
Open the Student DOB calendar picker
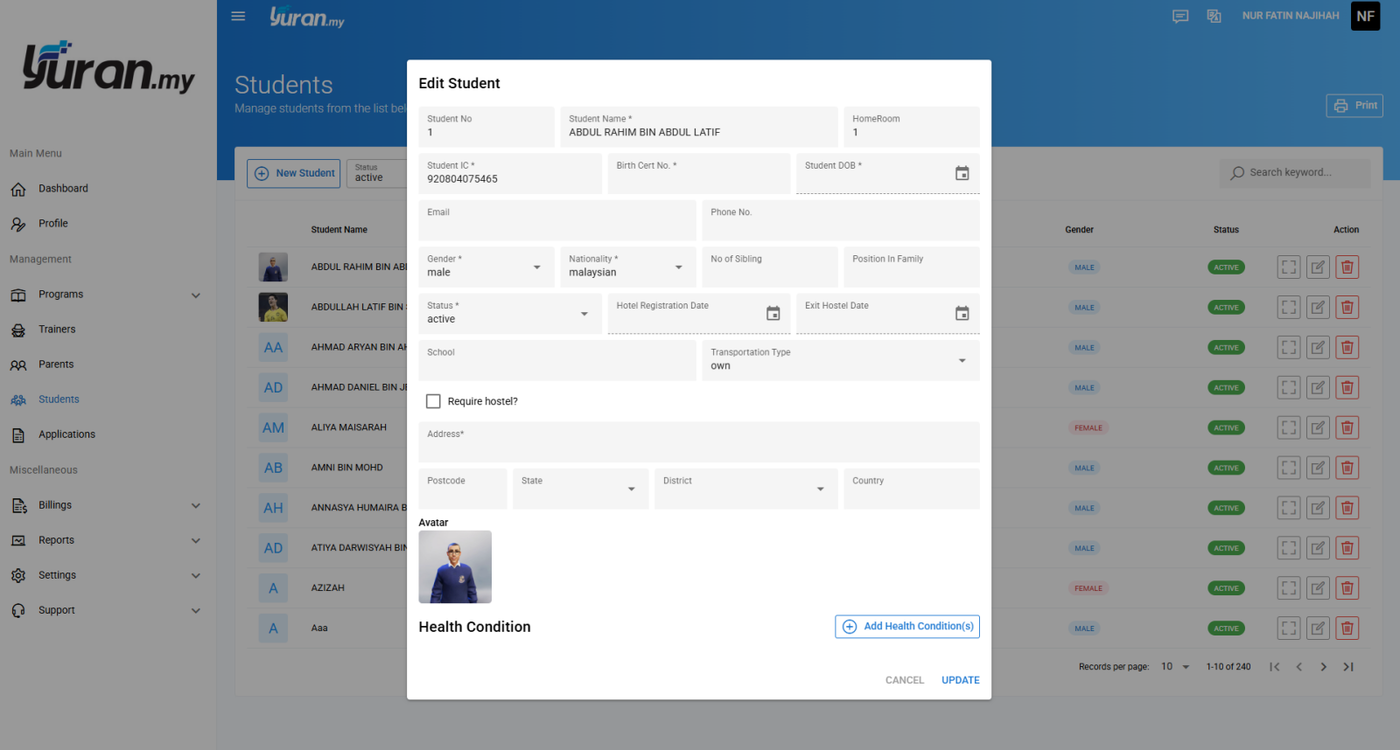coord(962,174)
